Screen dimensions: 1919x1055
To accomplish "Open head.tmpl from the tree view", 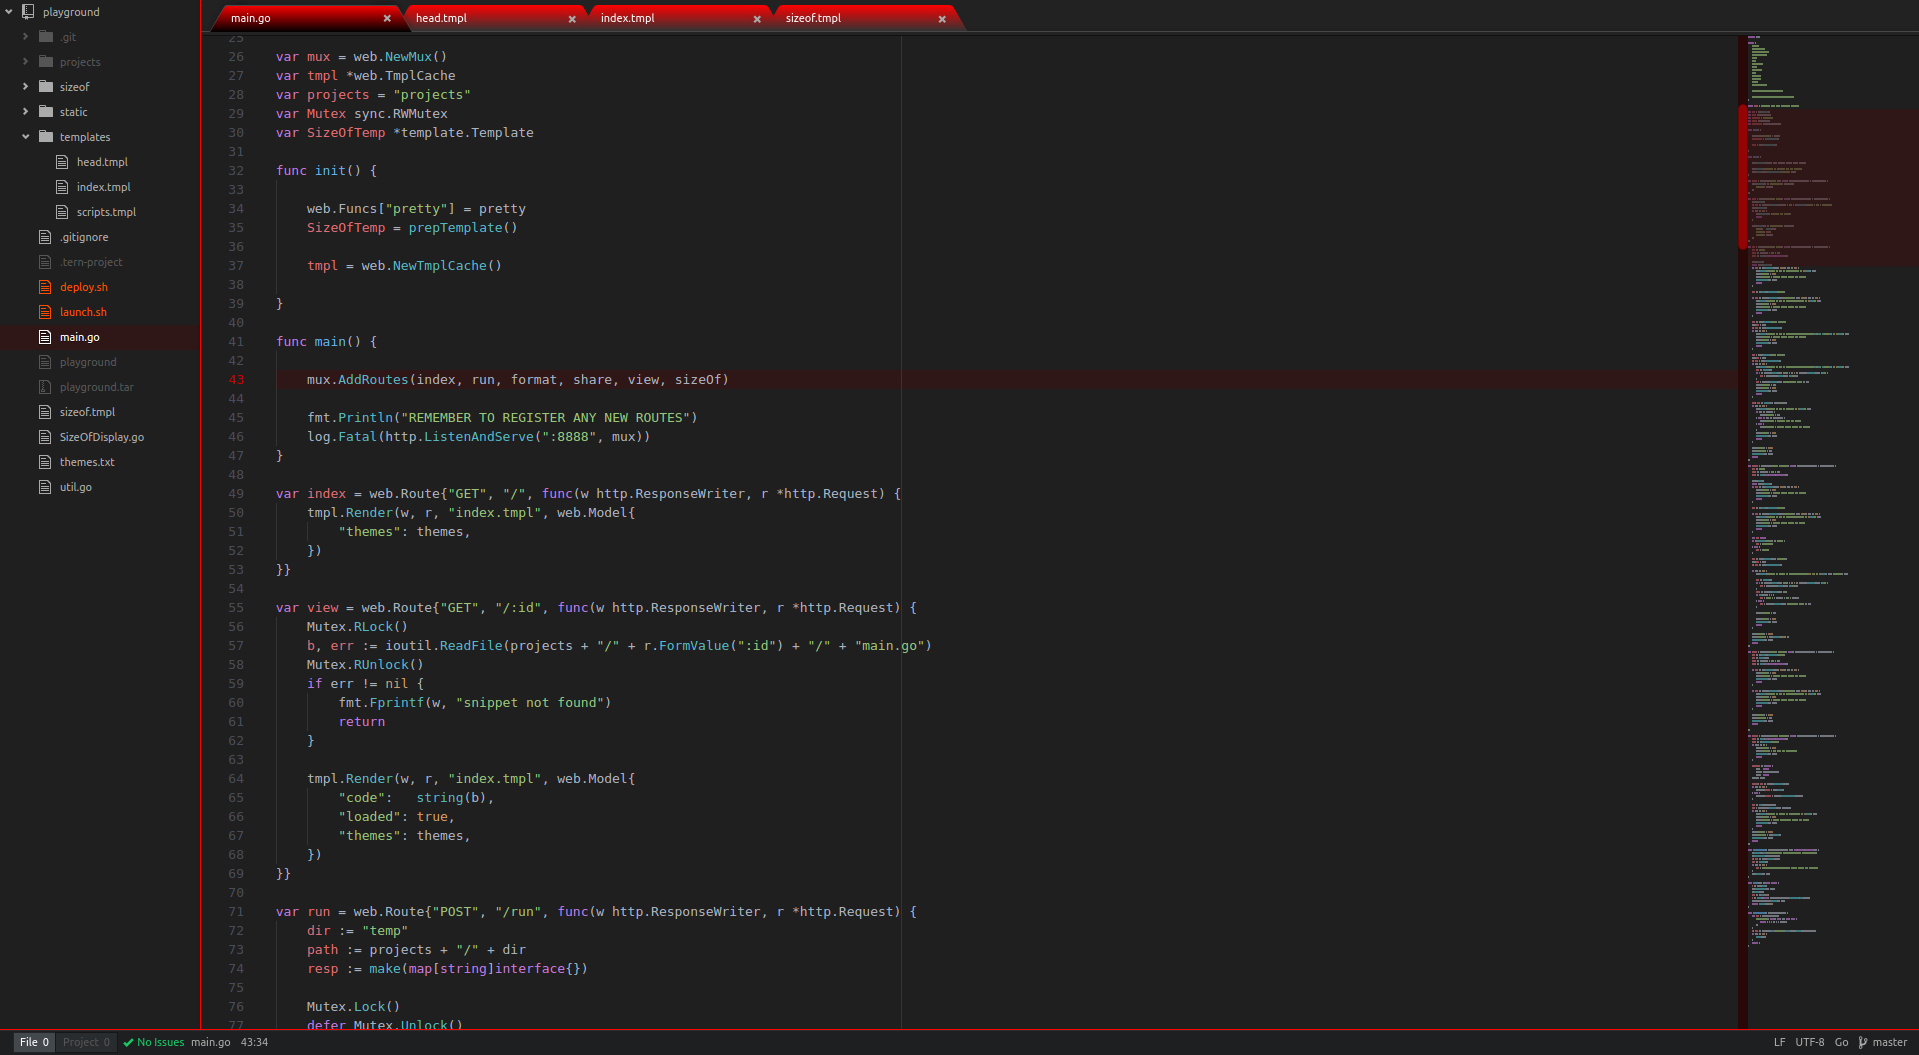I will point(102,162).
